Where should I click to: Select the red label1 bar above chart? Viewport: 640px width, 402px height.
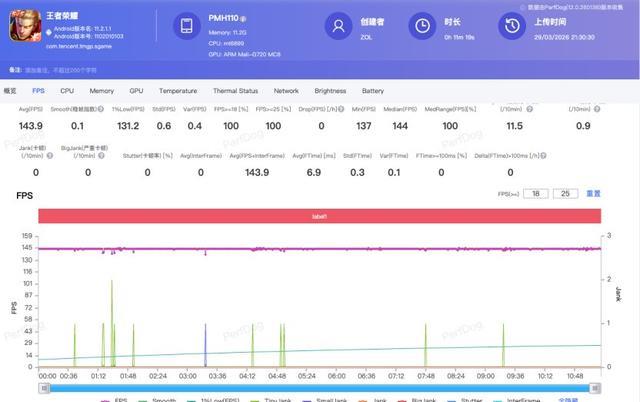tap(319, 216)
